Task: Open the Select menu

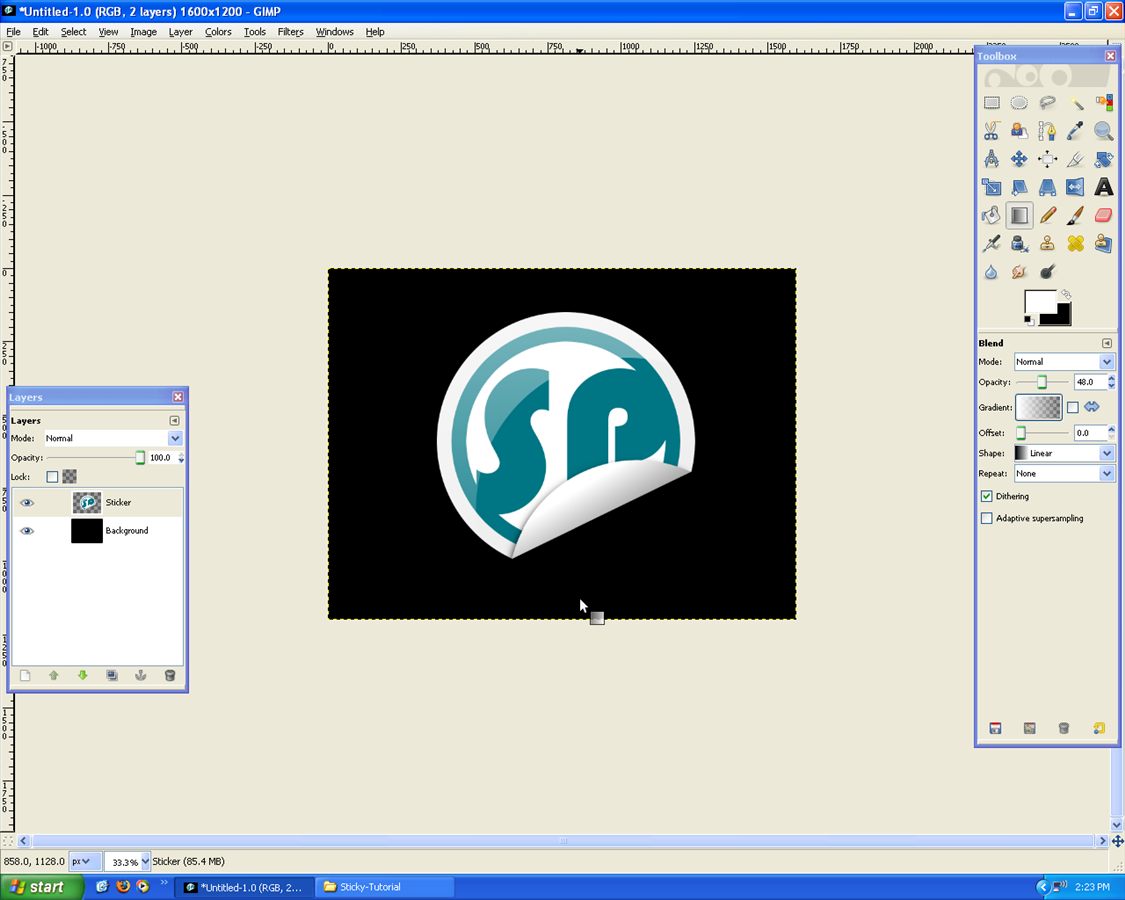Action: tap(73, 32)
